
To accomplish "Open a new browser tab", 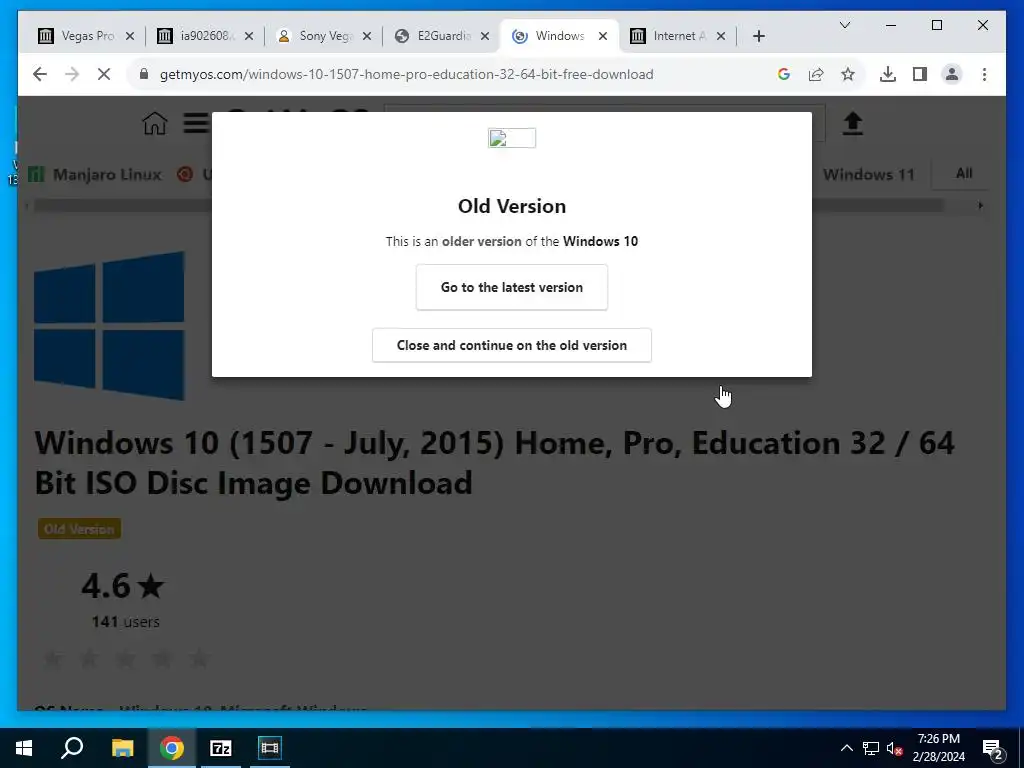I will pos(758,36).
